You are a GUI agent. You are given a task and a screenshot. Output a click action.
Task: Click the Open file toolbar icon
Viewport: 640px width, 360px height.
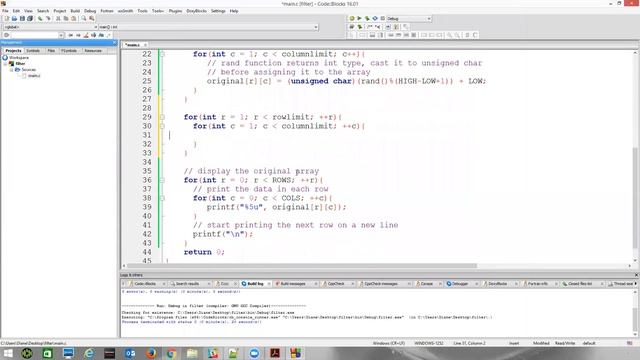(14, 18)
